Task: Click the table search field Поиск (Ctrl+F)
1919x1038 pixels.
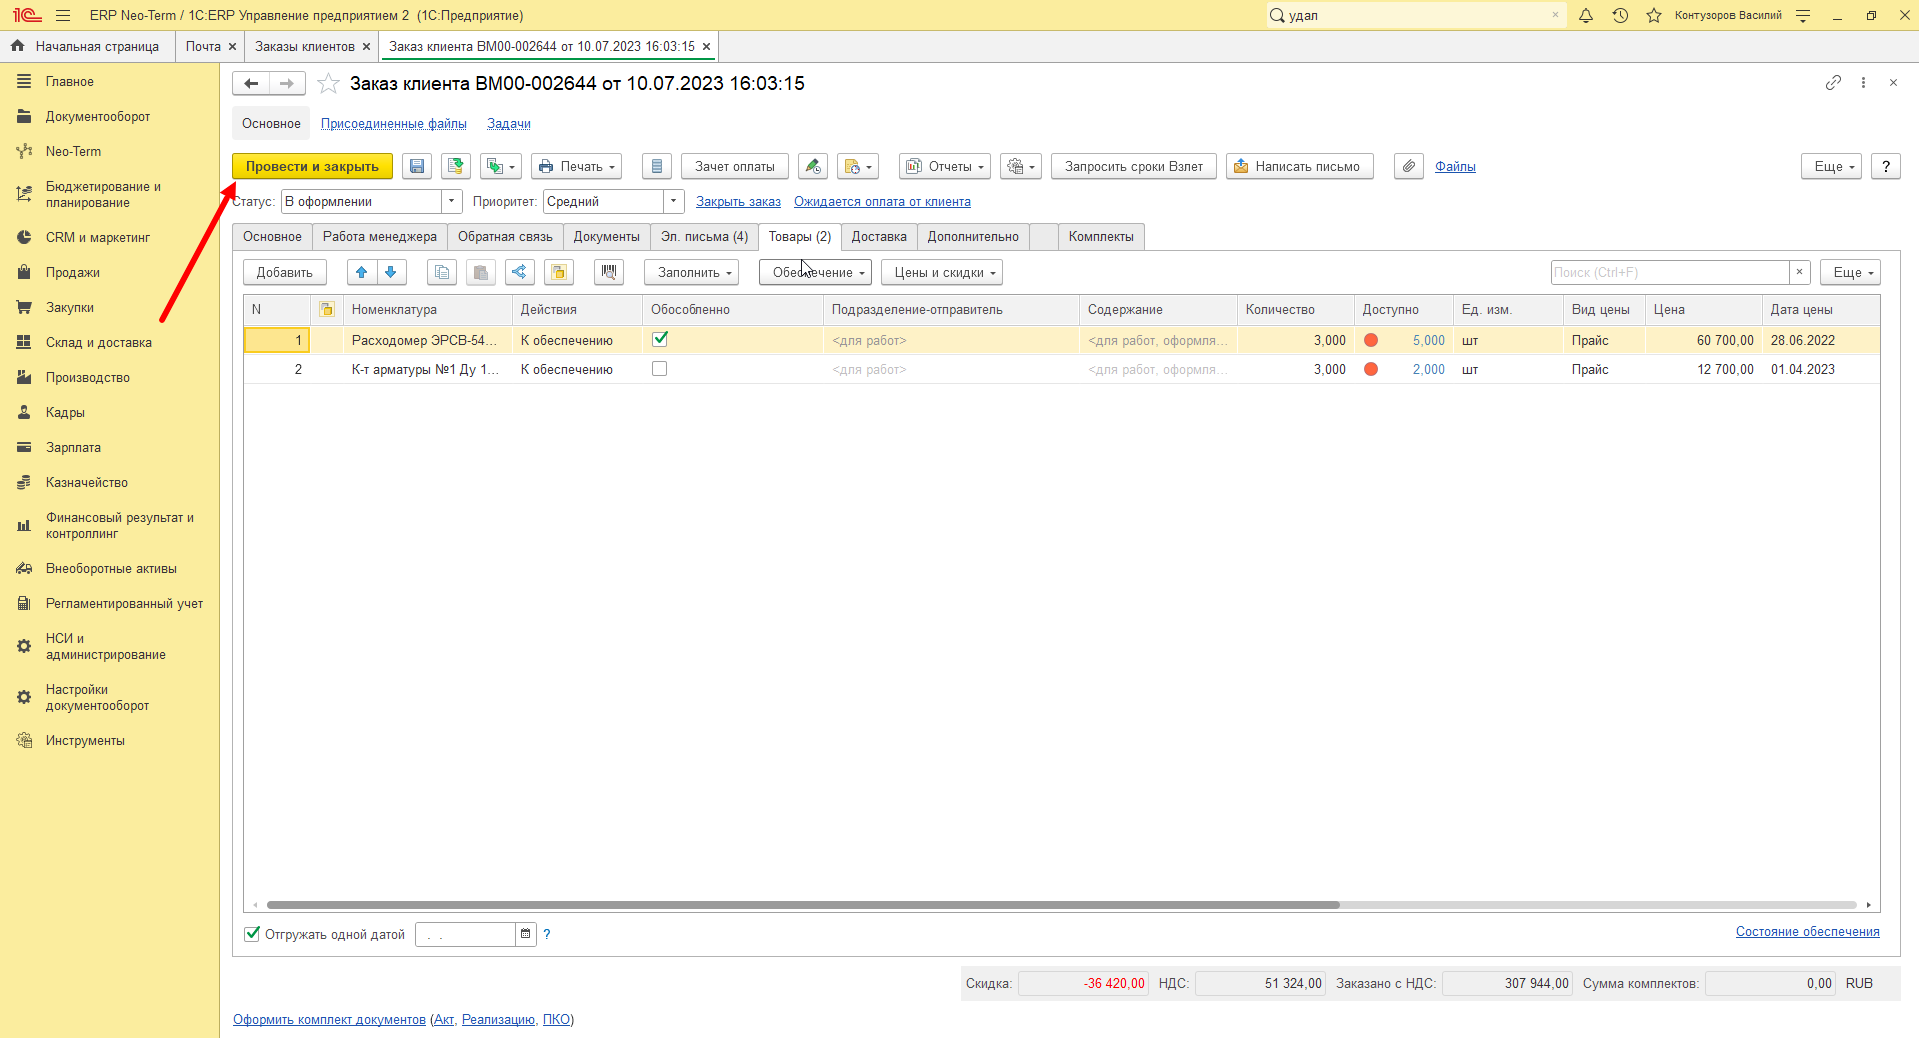Action: click(x=1669, y=272)
